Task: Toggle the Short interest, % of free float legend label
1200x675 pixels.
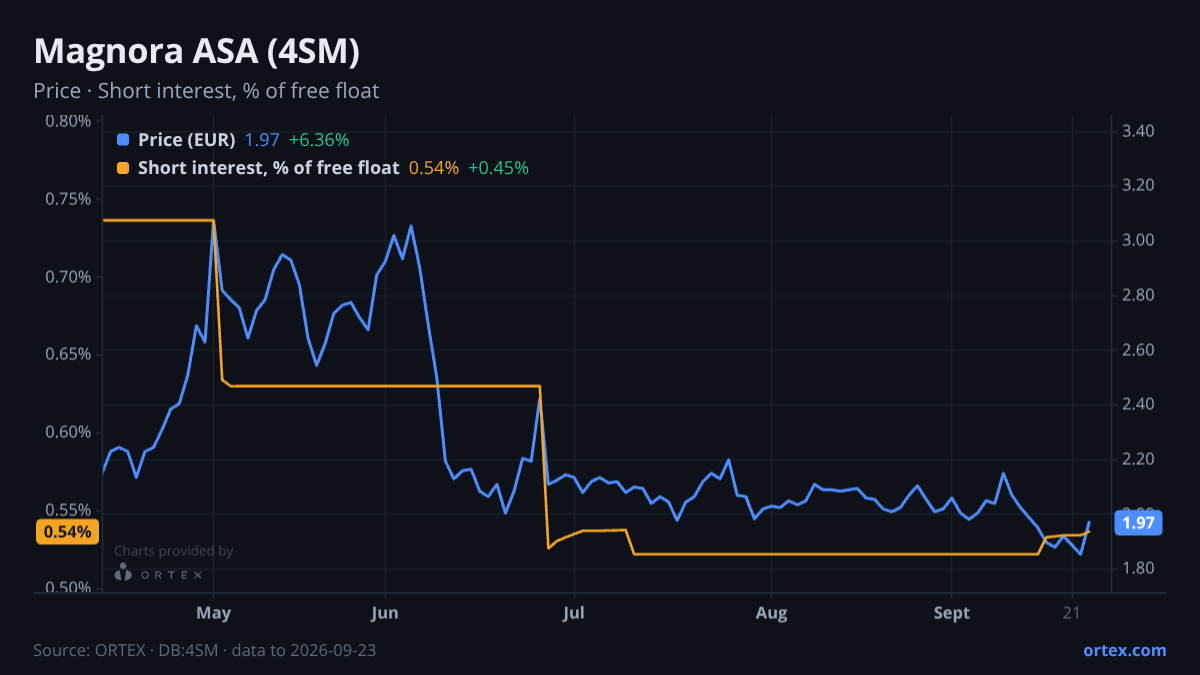Action: pyautogui.click(x=268, y=168)
